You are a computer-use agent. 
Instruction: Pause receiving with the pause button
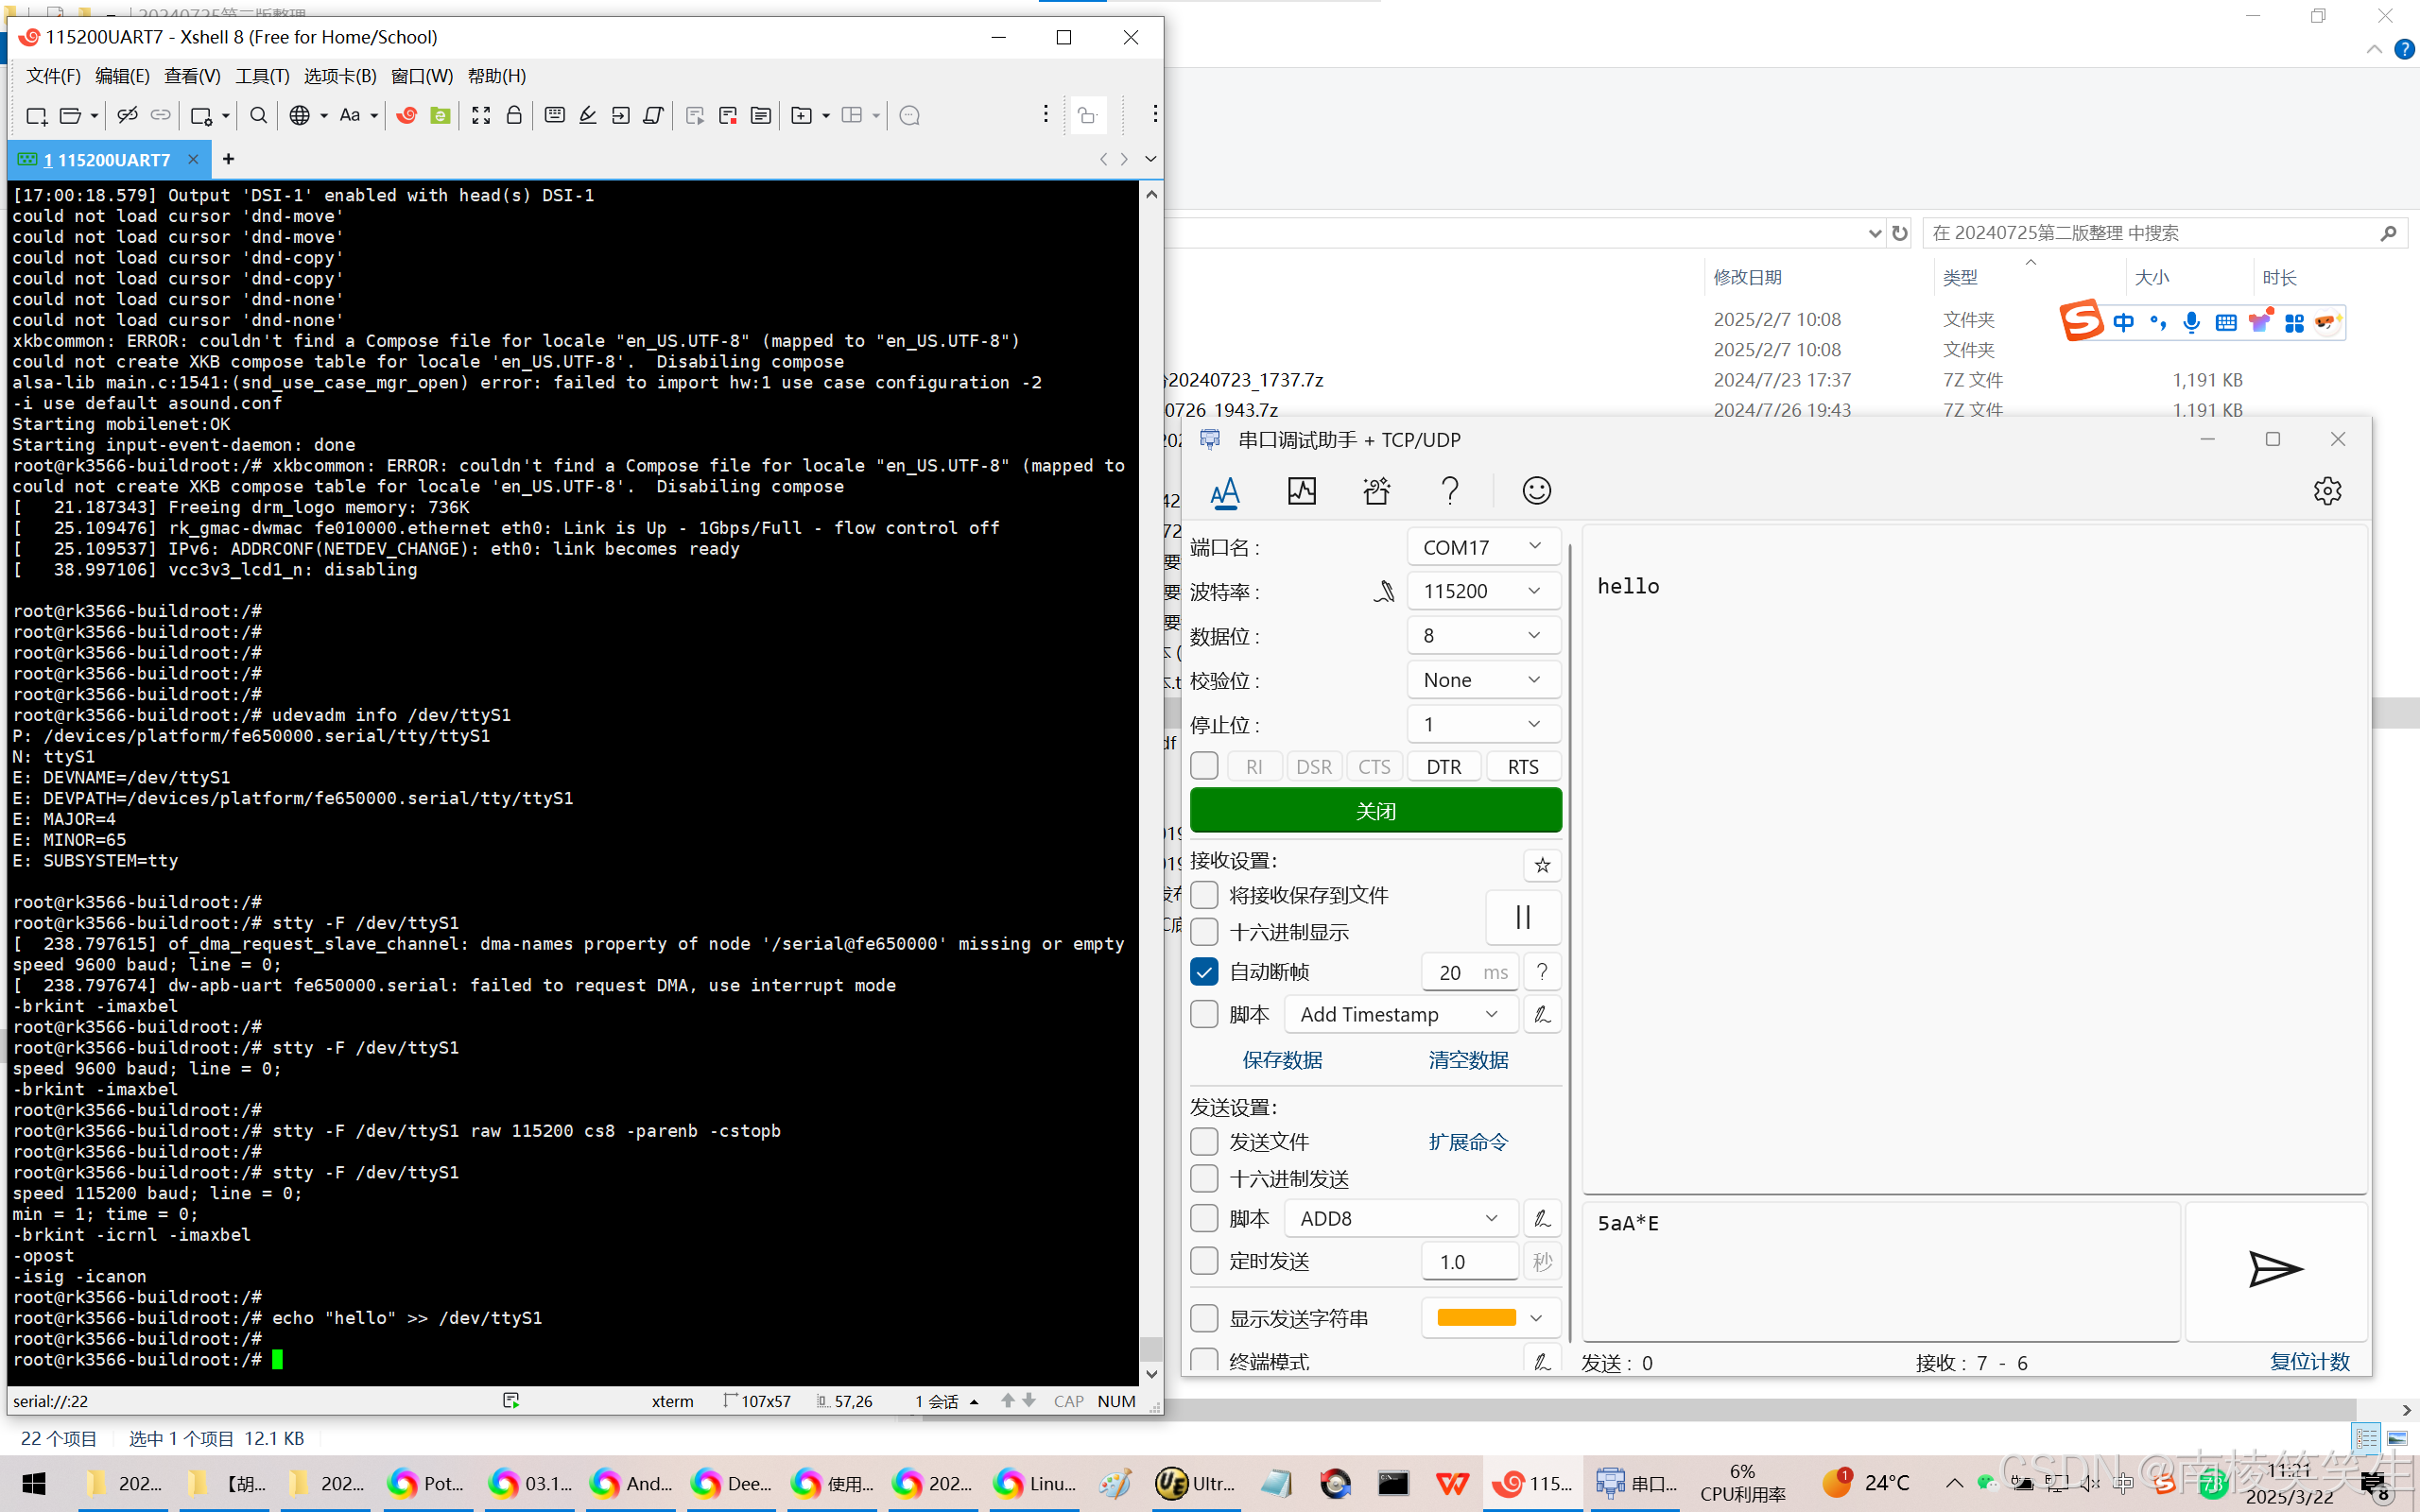click(x=1522, y=917)
